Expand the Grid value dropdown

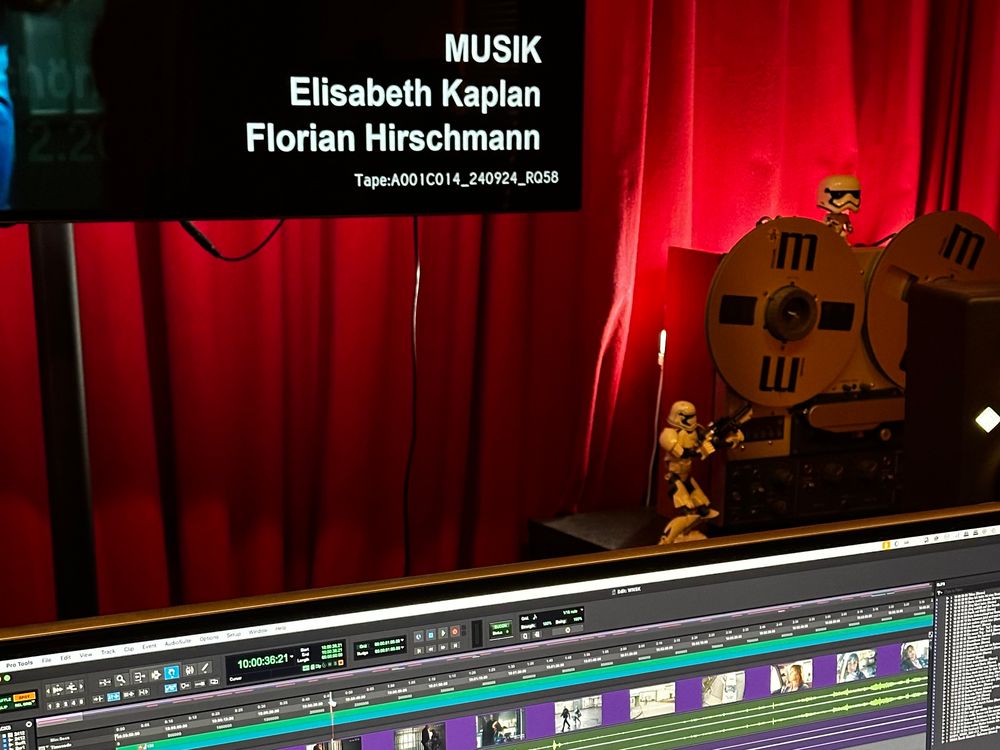403,639
